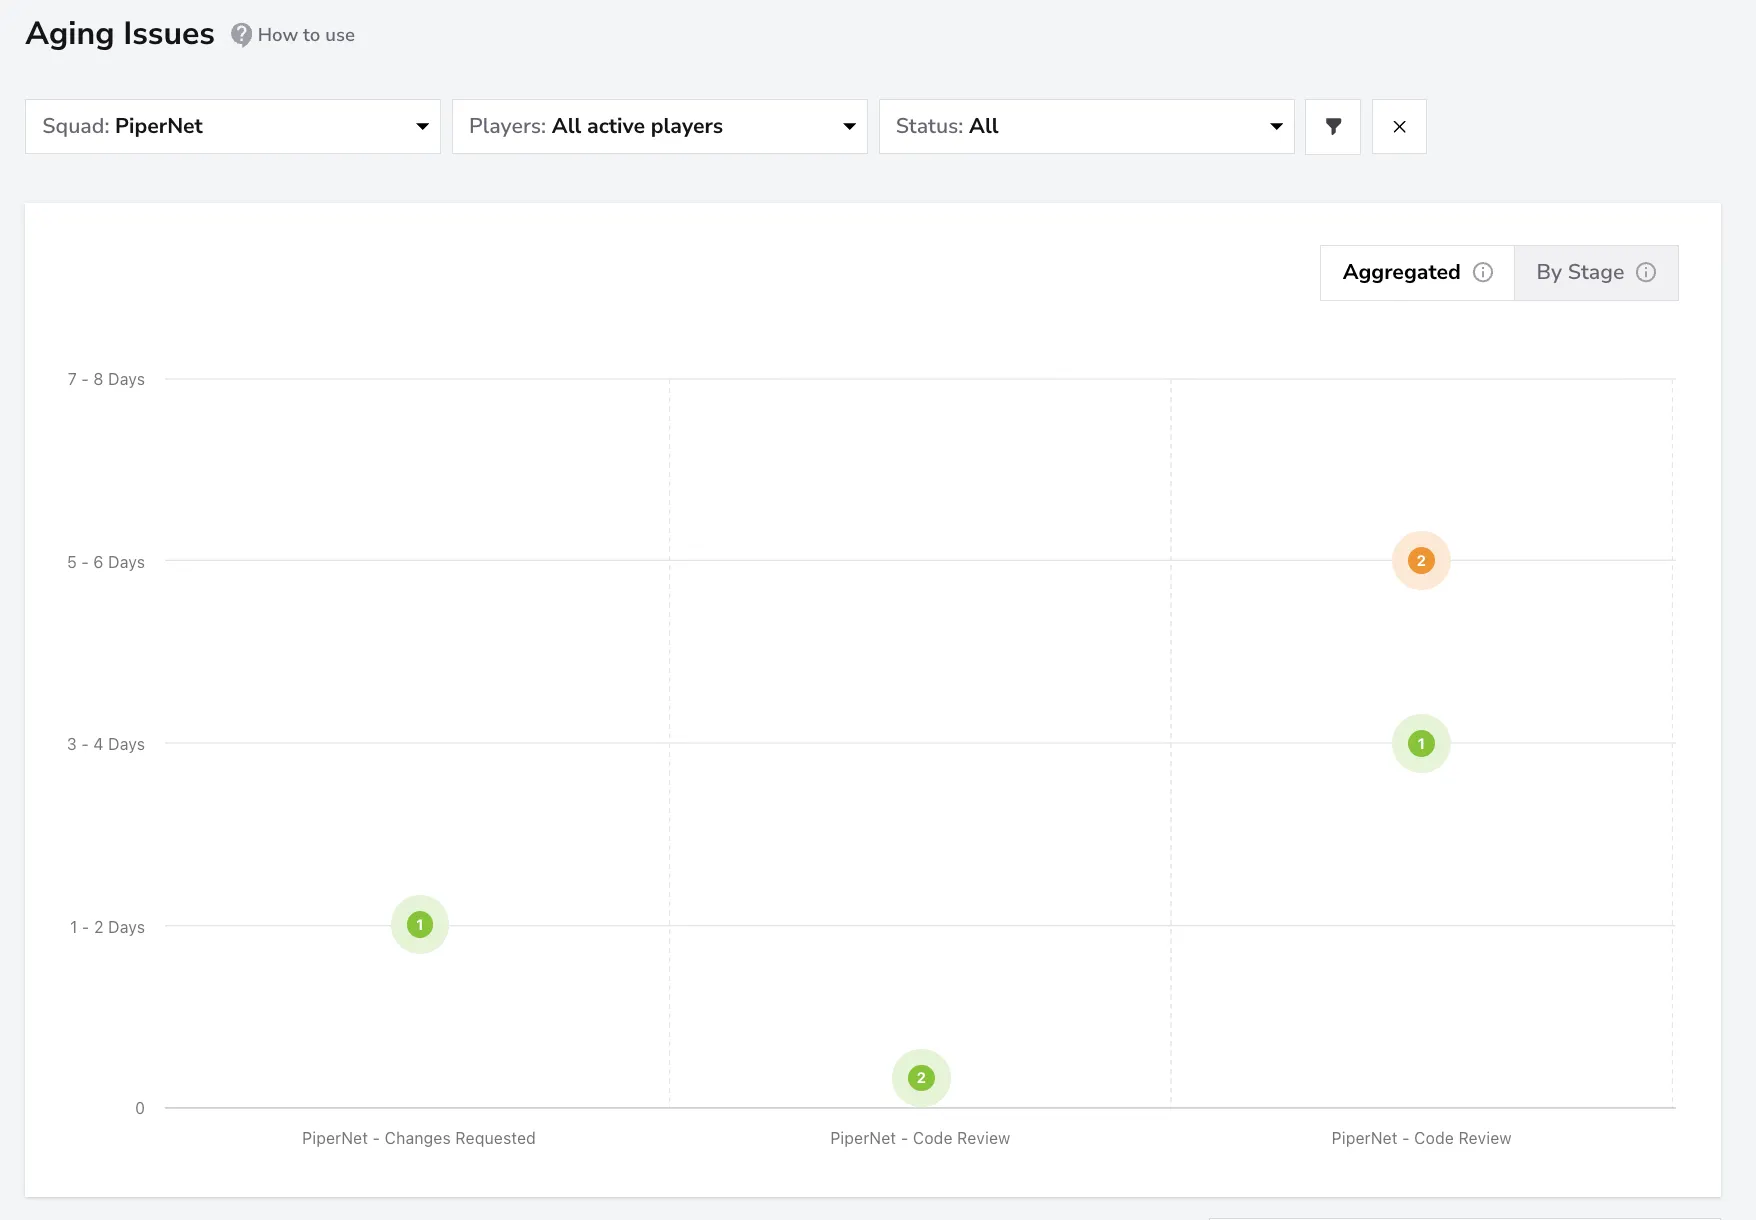This screenshot has height=1220, width=1756.
Task: Open the Players: All active players dropdown
Action: click(x=660, y=126)
